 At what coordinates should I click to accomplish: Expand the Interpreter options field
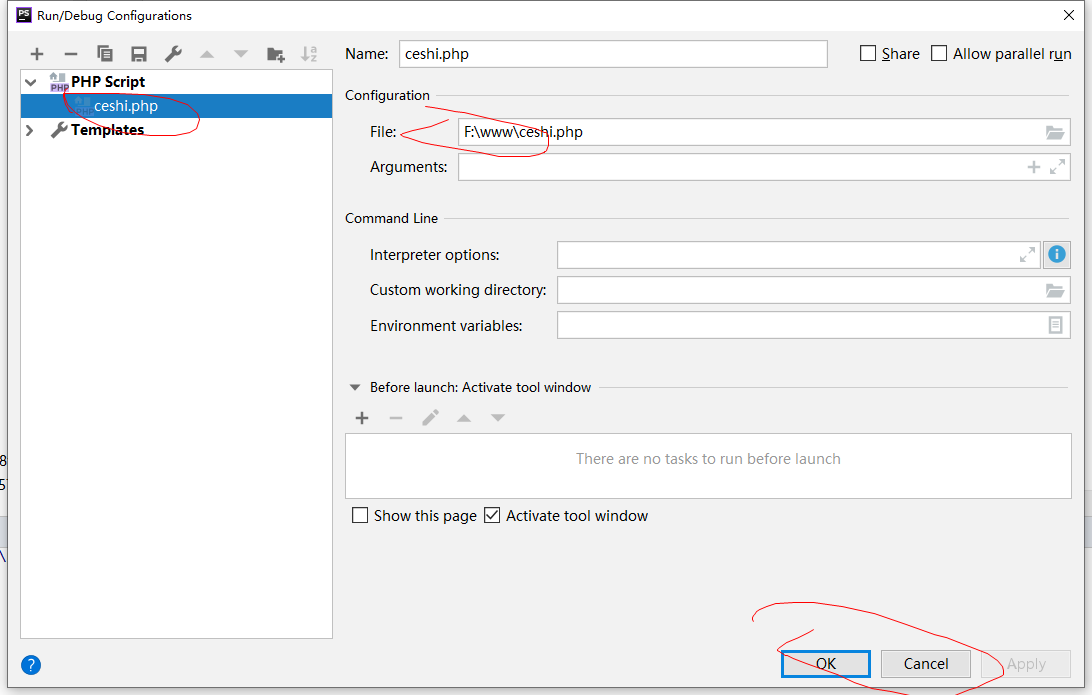pos(1027,255)
